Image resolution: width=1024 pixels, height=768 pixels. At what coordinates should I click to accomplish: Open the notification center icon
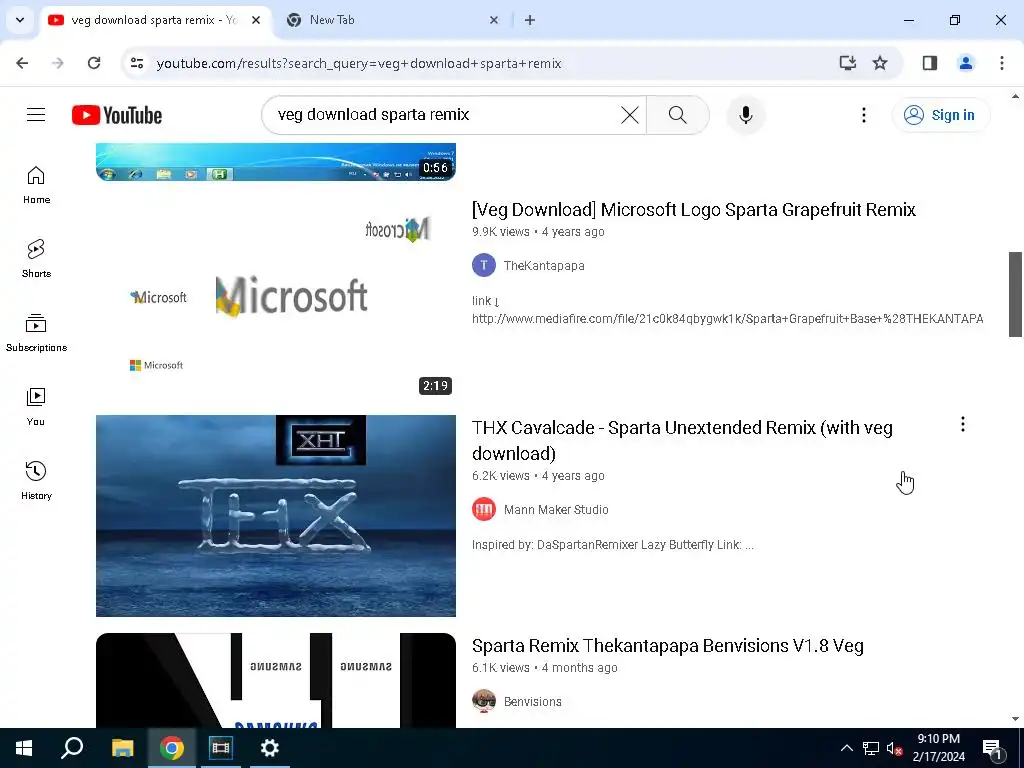(x=993, y=748)
